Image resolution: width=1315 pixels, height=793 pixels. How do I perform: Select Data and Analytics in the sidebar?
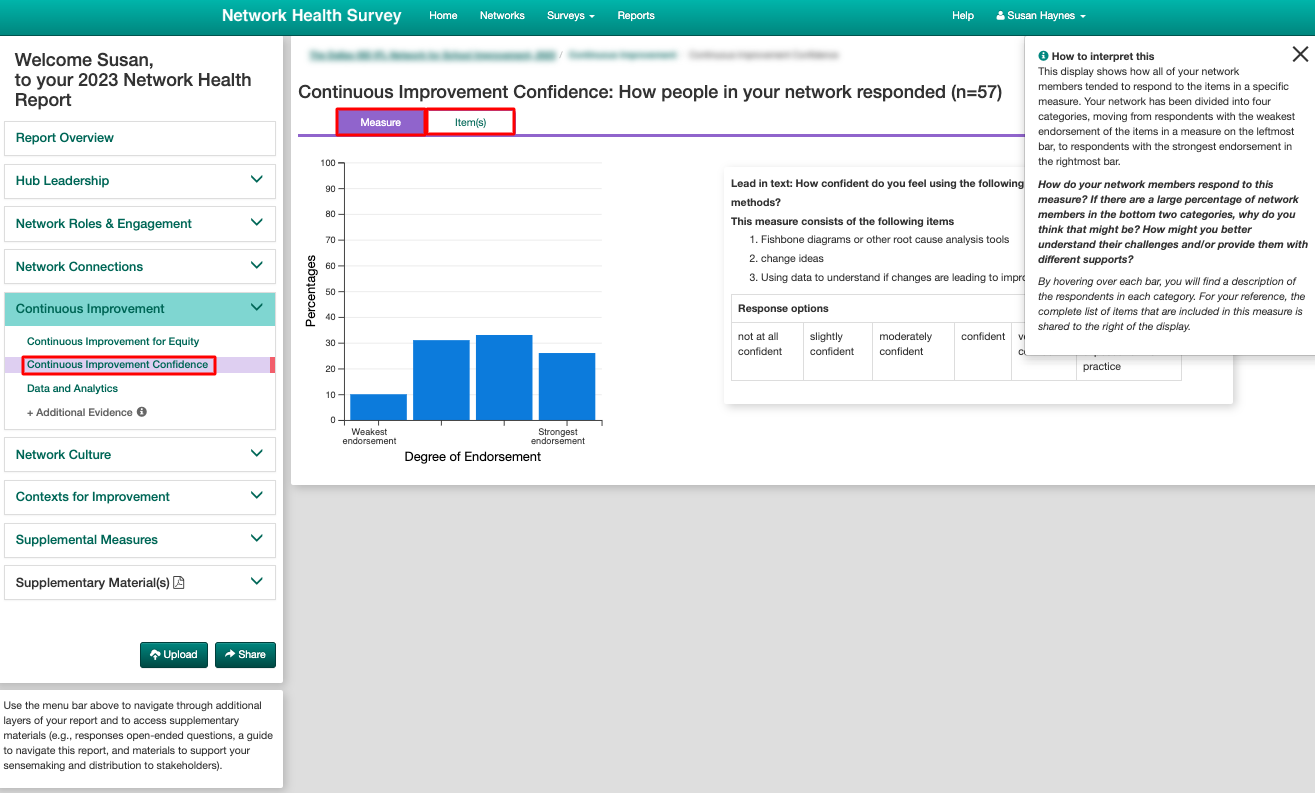pyautogui.click(x=72, y=389)
